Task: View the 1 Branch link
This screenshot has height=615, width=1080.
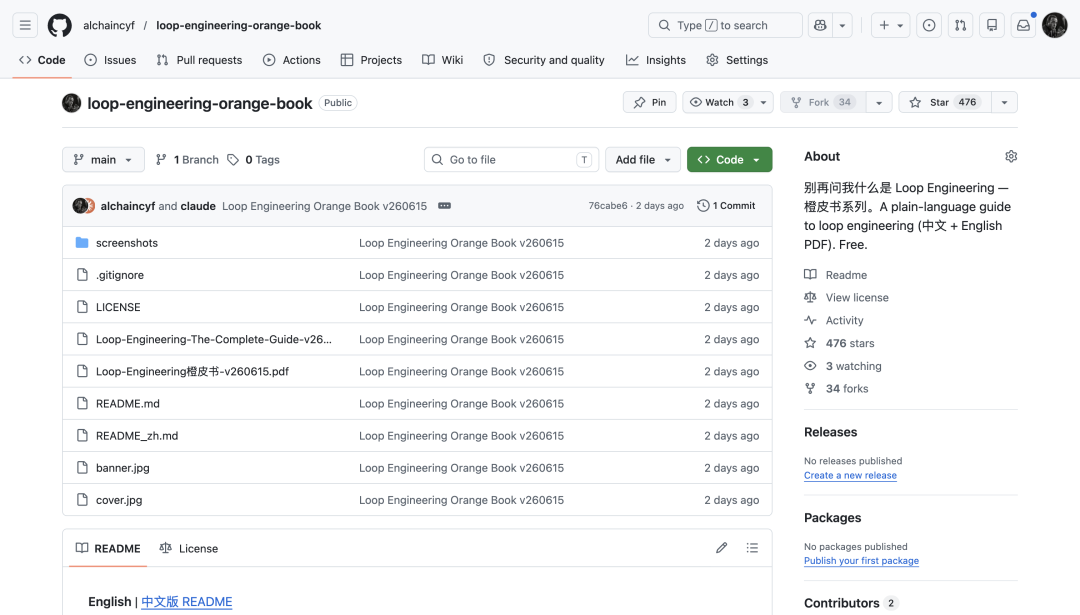Action: (187, 159)
